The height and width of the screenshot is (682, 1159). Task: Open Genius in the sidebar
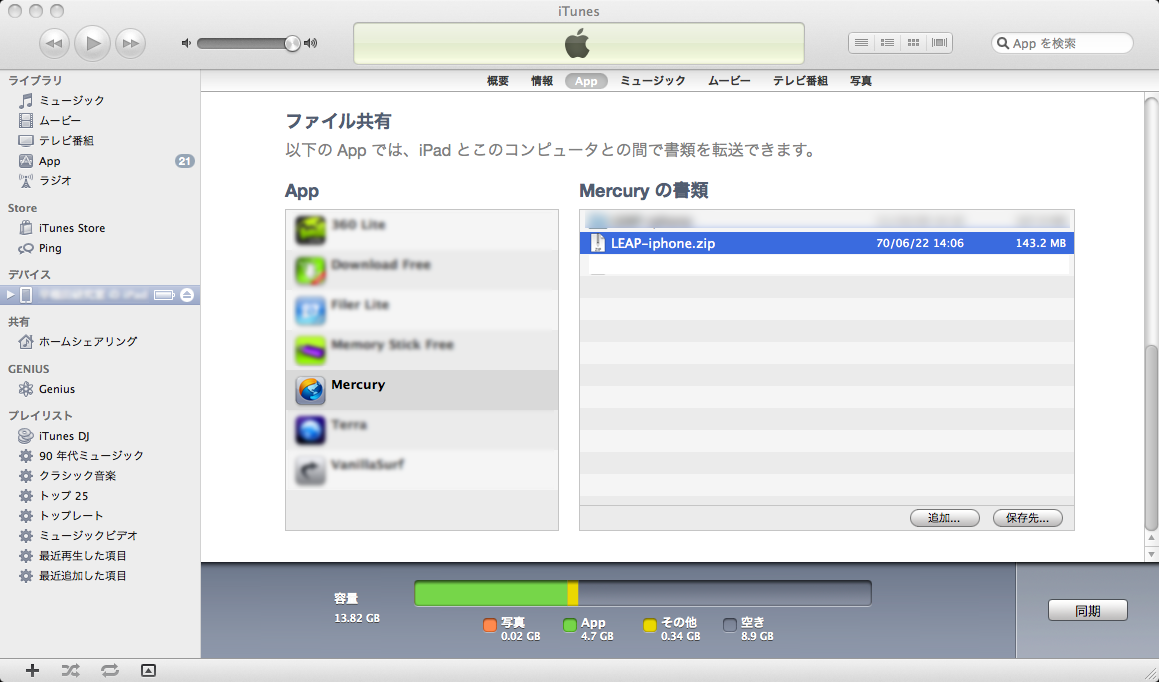pyautogui.click(x=47, y=389)
